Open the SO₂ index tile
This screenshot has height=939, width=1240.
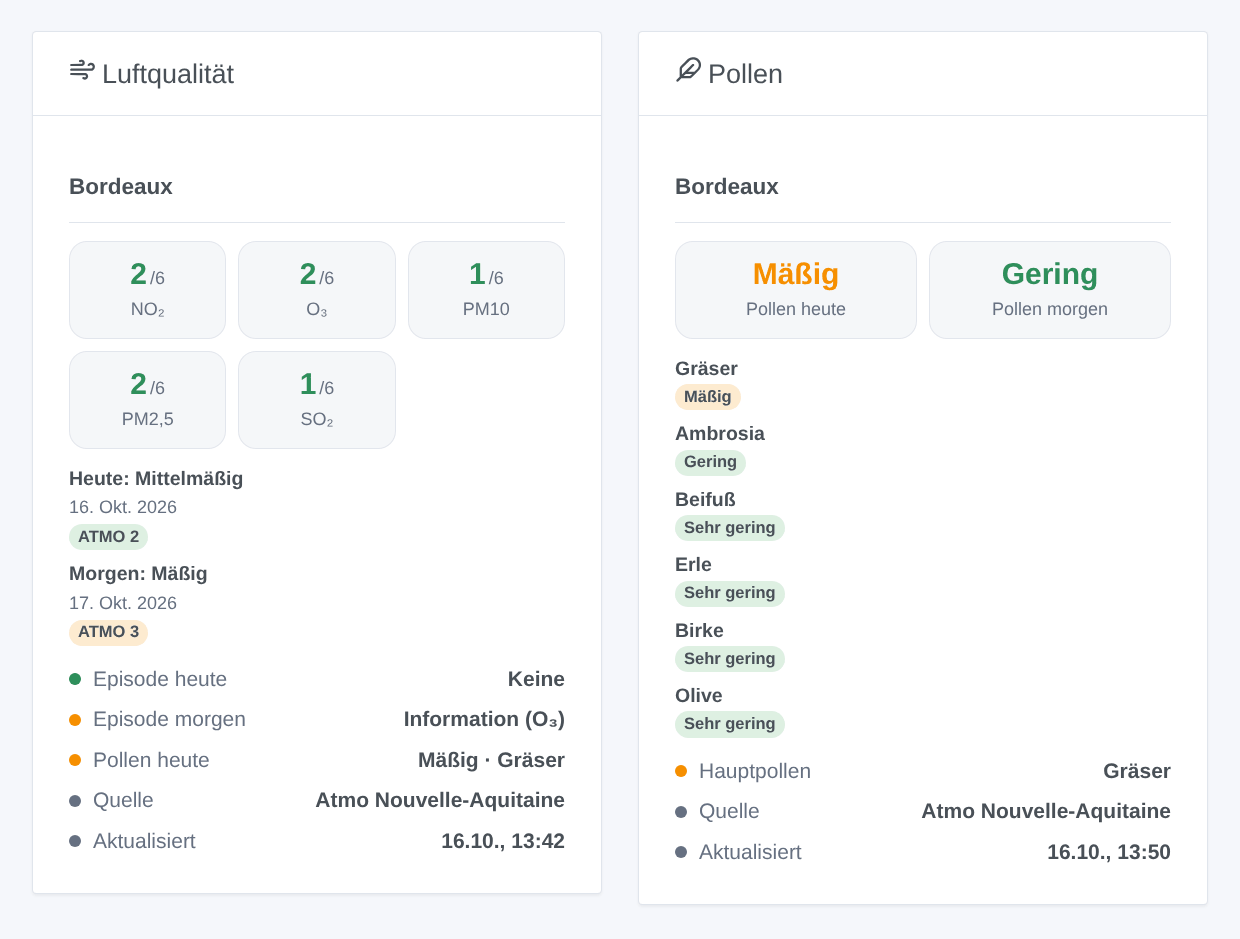(317, 400)
